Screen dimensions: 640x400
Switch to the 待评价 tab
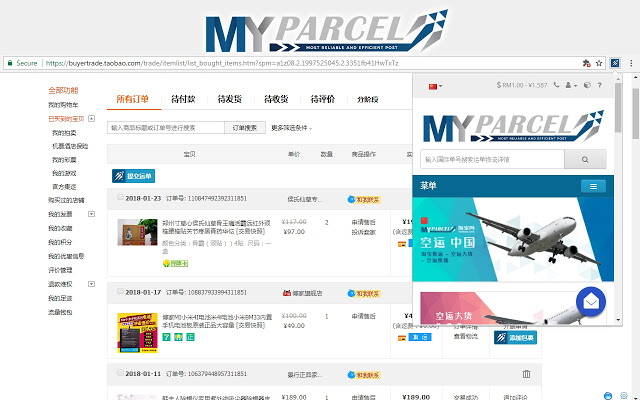[323, 99]
